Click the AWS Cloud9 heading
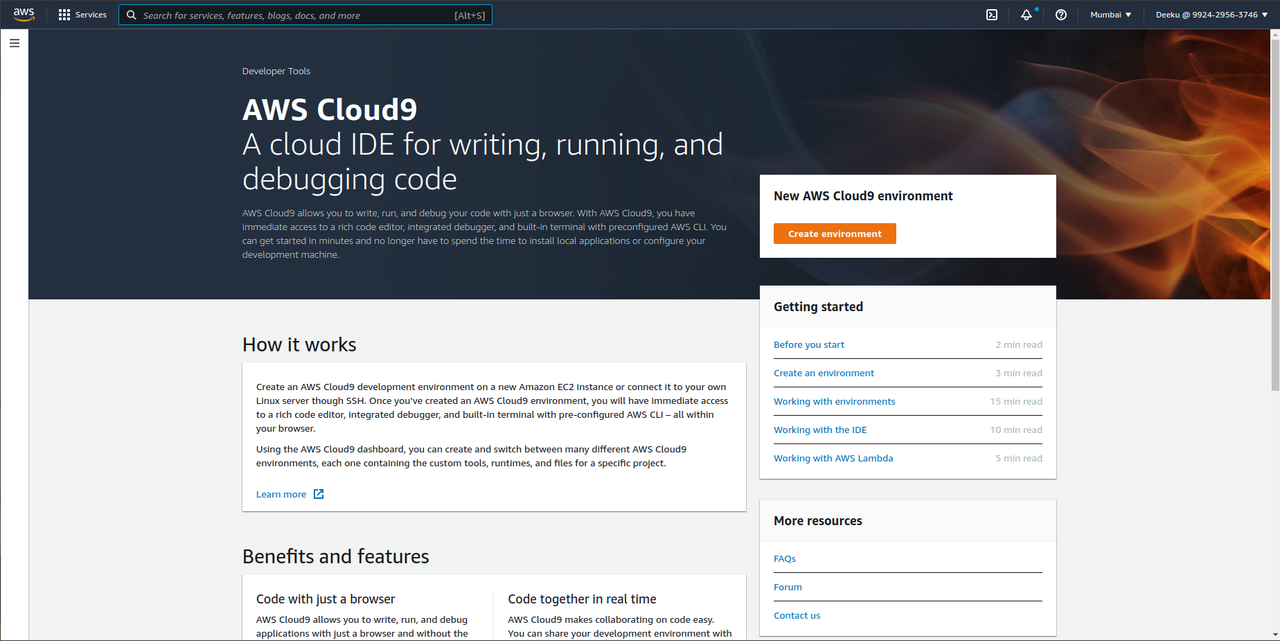The height and width of the screenshot is (641, 1280). [330, 109]
